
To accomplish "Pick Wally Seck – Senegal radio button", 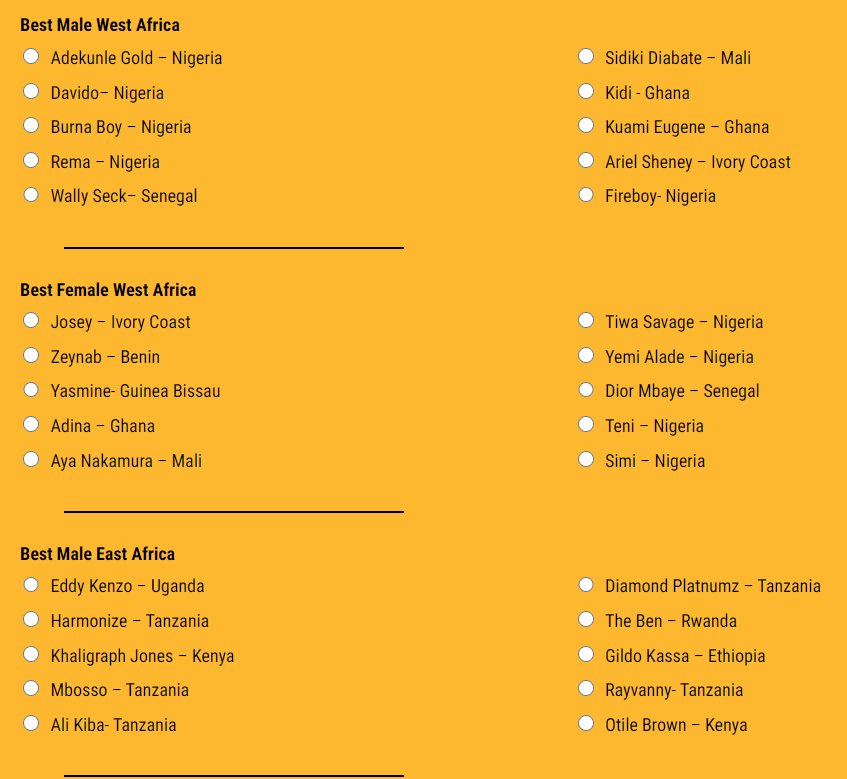I will coord(31,195).
